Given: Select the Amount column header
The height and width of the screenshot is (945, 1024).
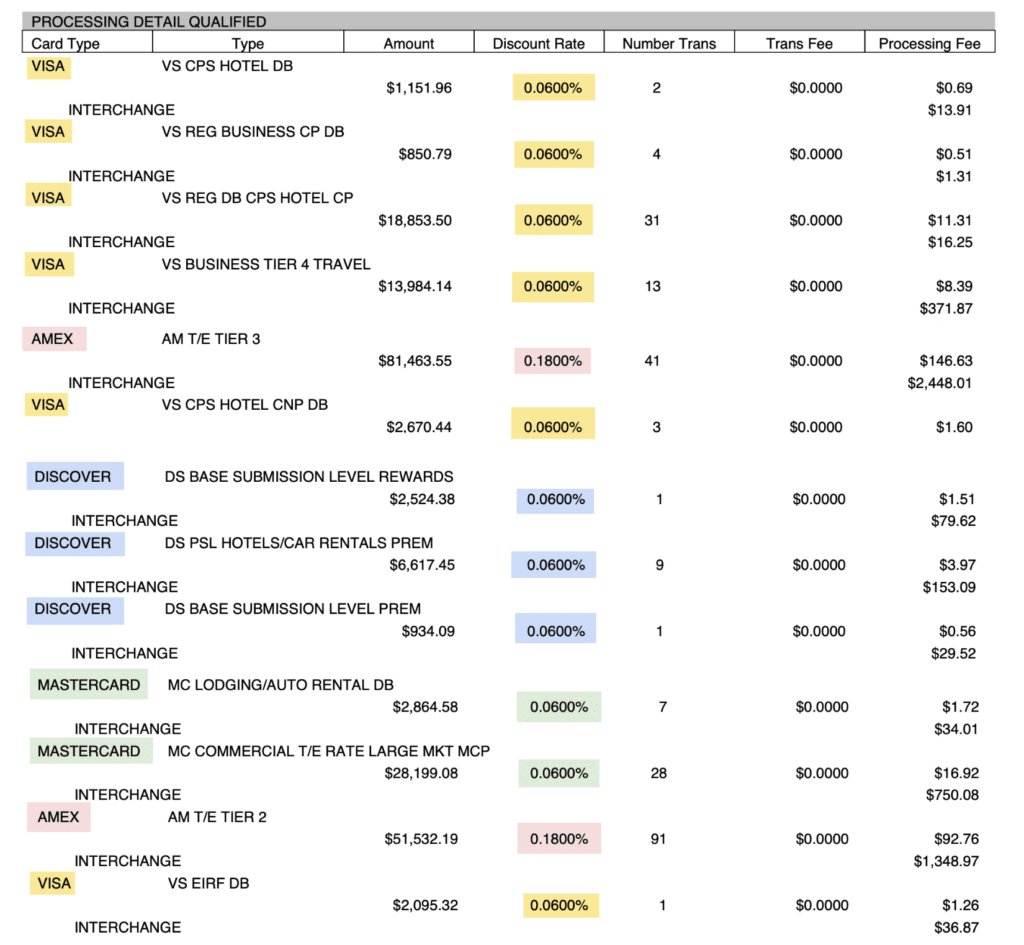Looking at the screenshot, I should (x=409, y=43).
